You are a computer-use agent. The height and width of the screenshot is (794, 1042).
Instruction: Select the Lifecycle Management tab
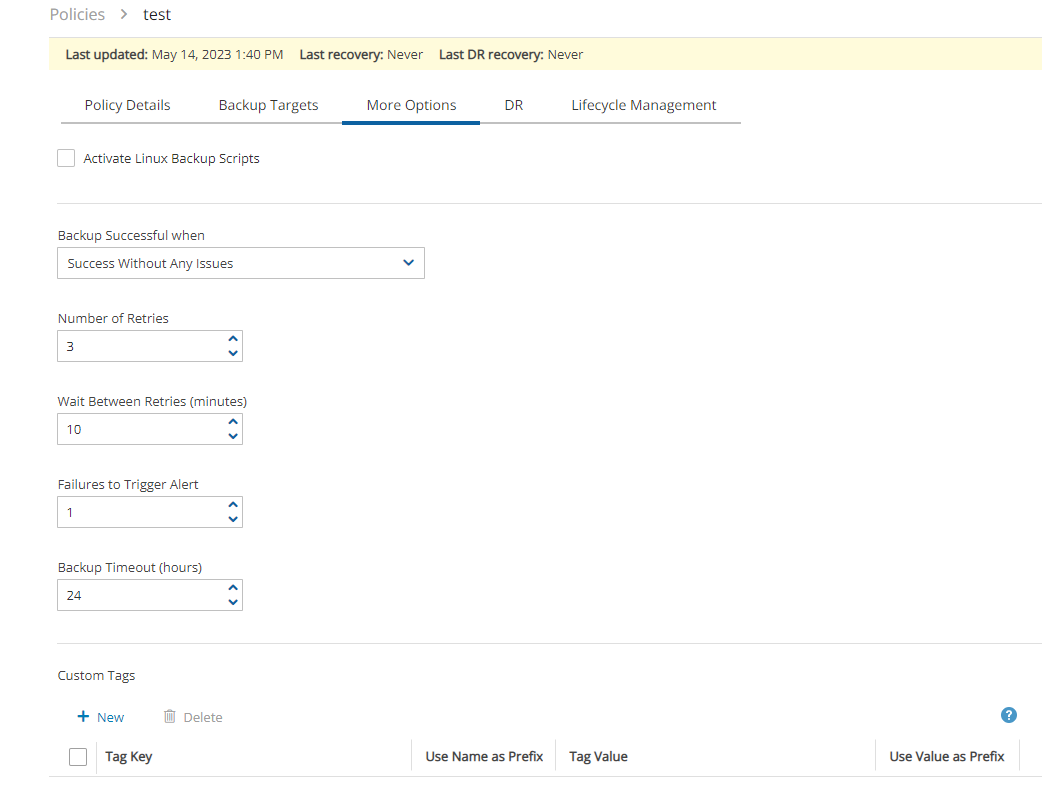643,105
